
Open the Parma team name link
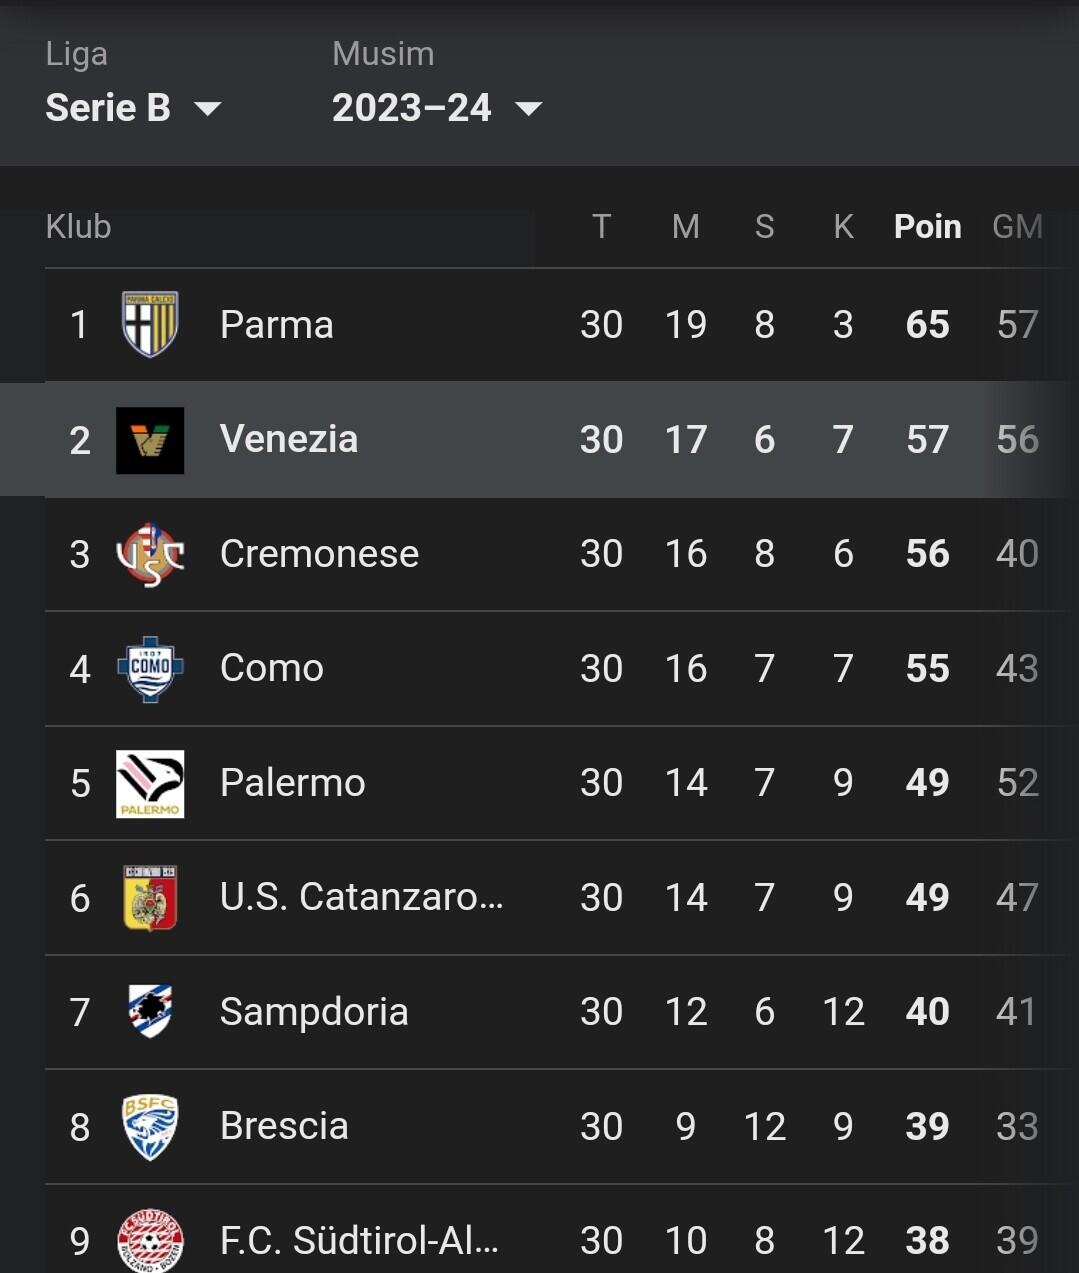[277, 325]
